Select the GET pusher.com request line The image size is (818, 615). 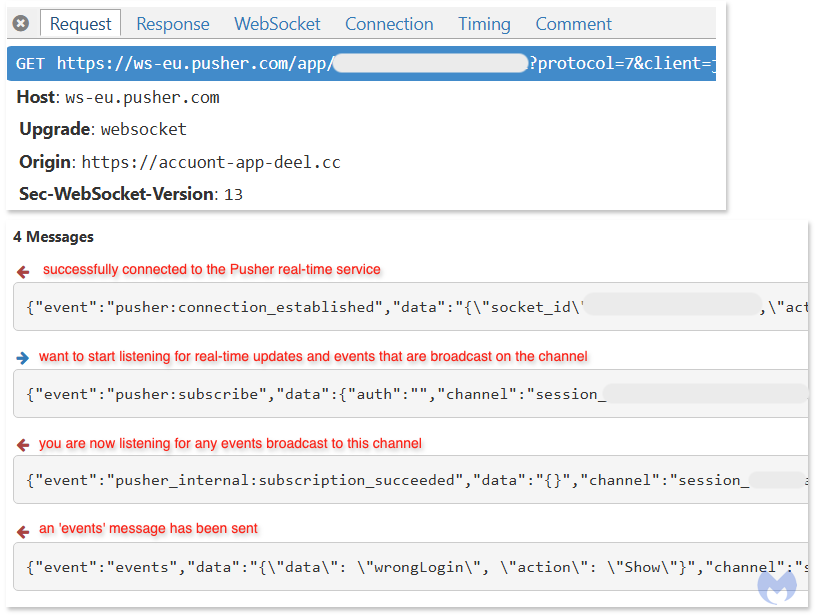360,64
